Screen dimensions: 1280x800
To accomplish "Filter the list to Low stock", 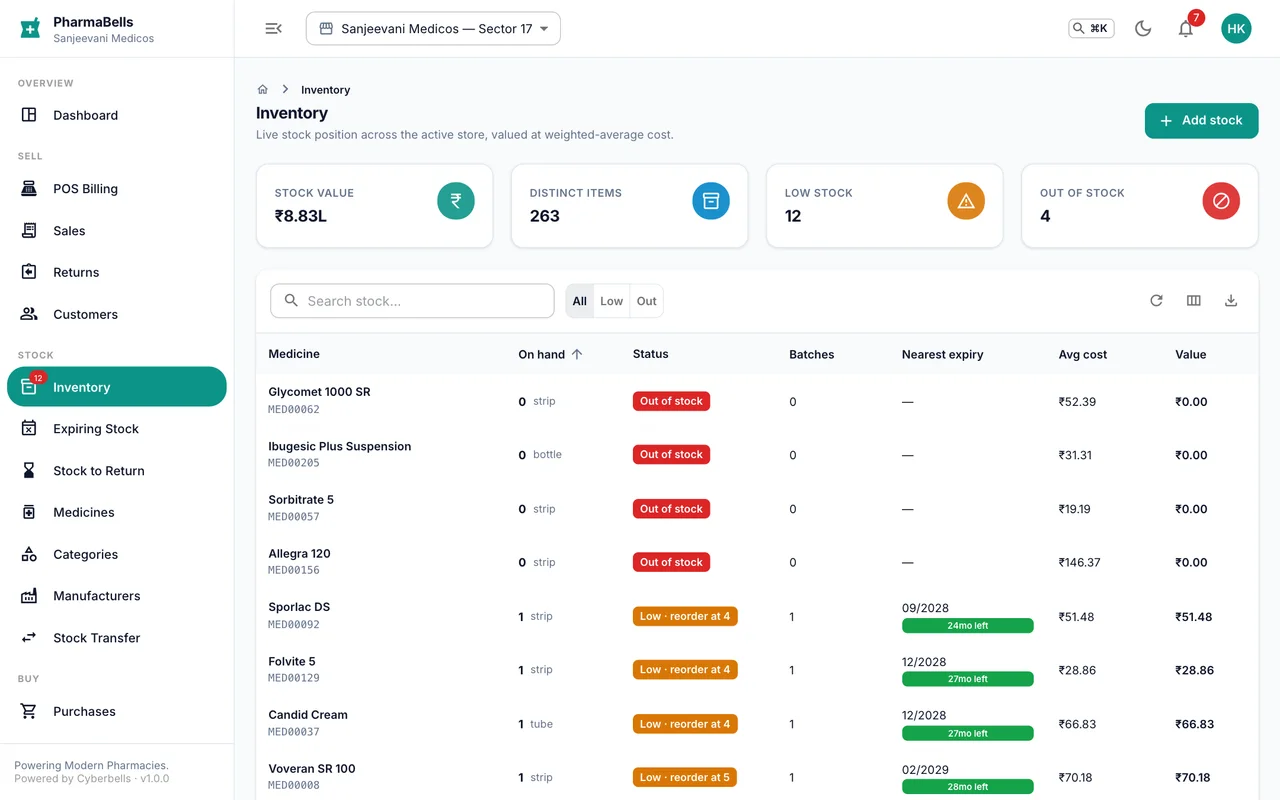I will 611,301.
